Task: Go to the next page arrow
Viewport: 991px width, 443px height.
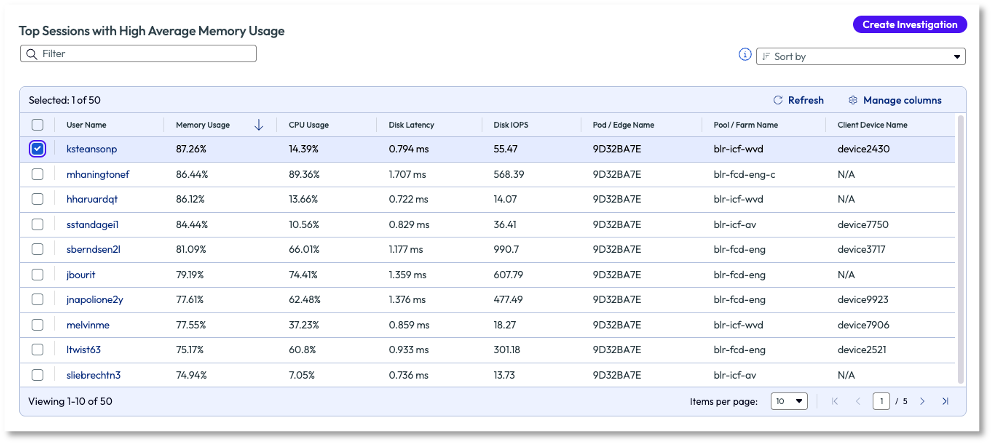Action: click(x=922, y=401)
